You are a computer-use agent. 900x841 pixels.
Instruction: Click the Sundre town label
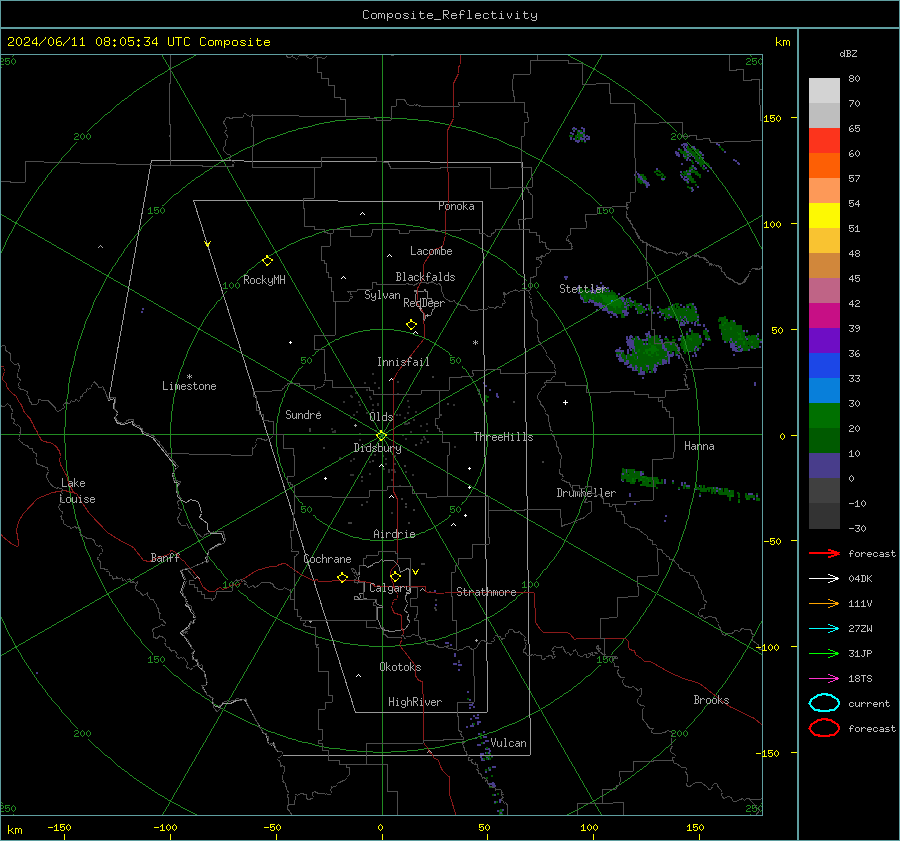click(303, 415)
